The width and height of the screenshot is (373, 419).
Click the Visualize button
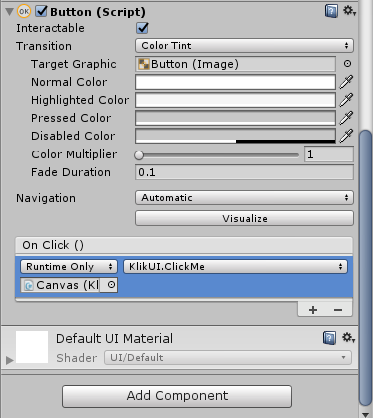[244, 218]
